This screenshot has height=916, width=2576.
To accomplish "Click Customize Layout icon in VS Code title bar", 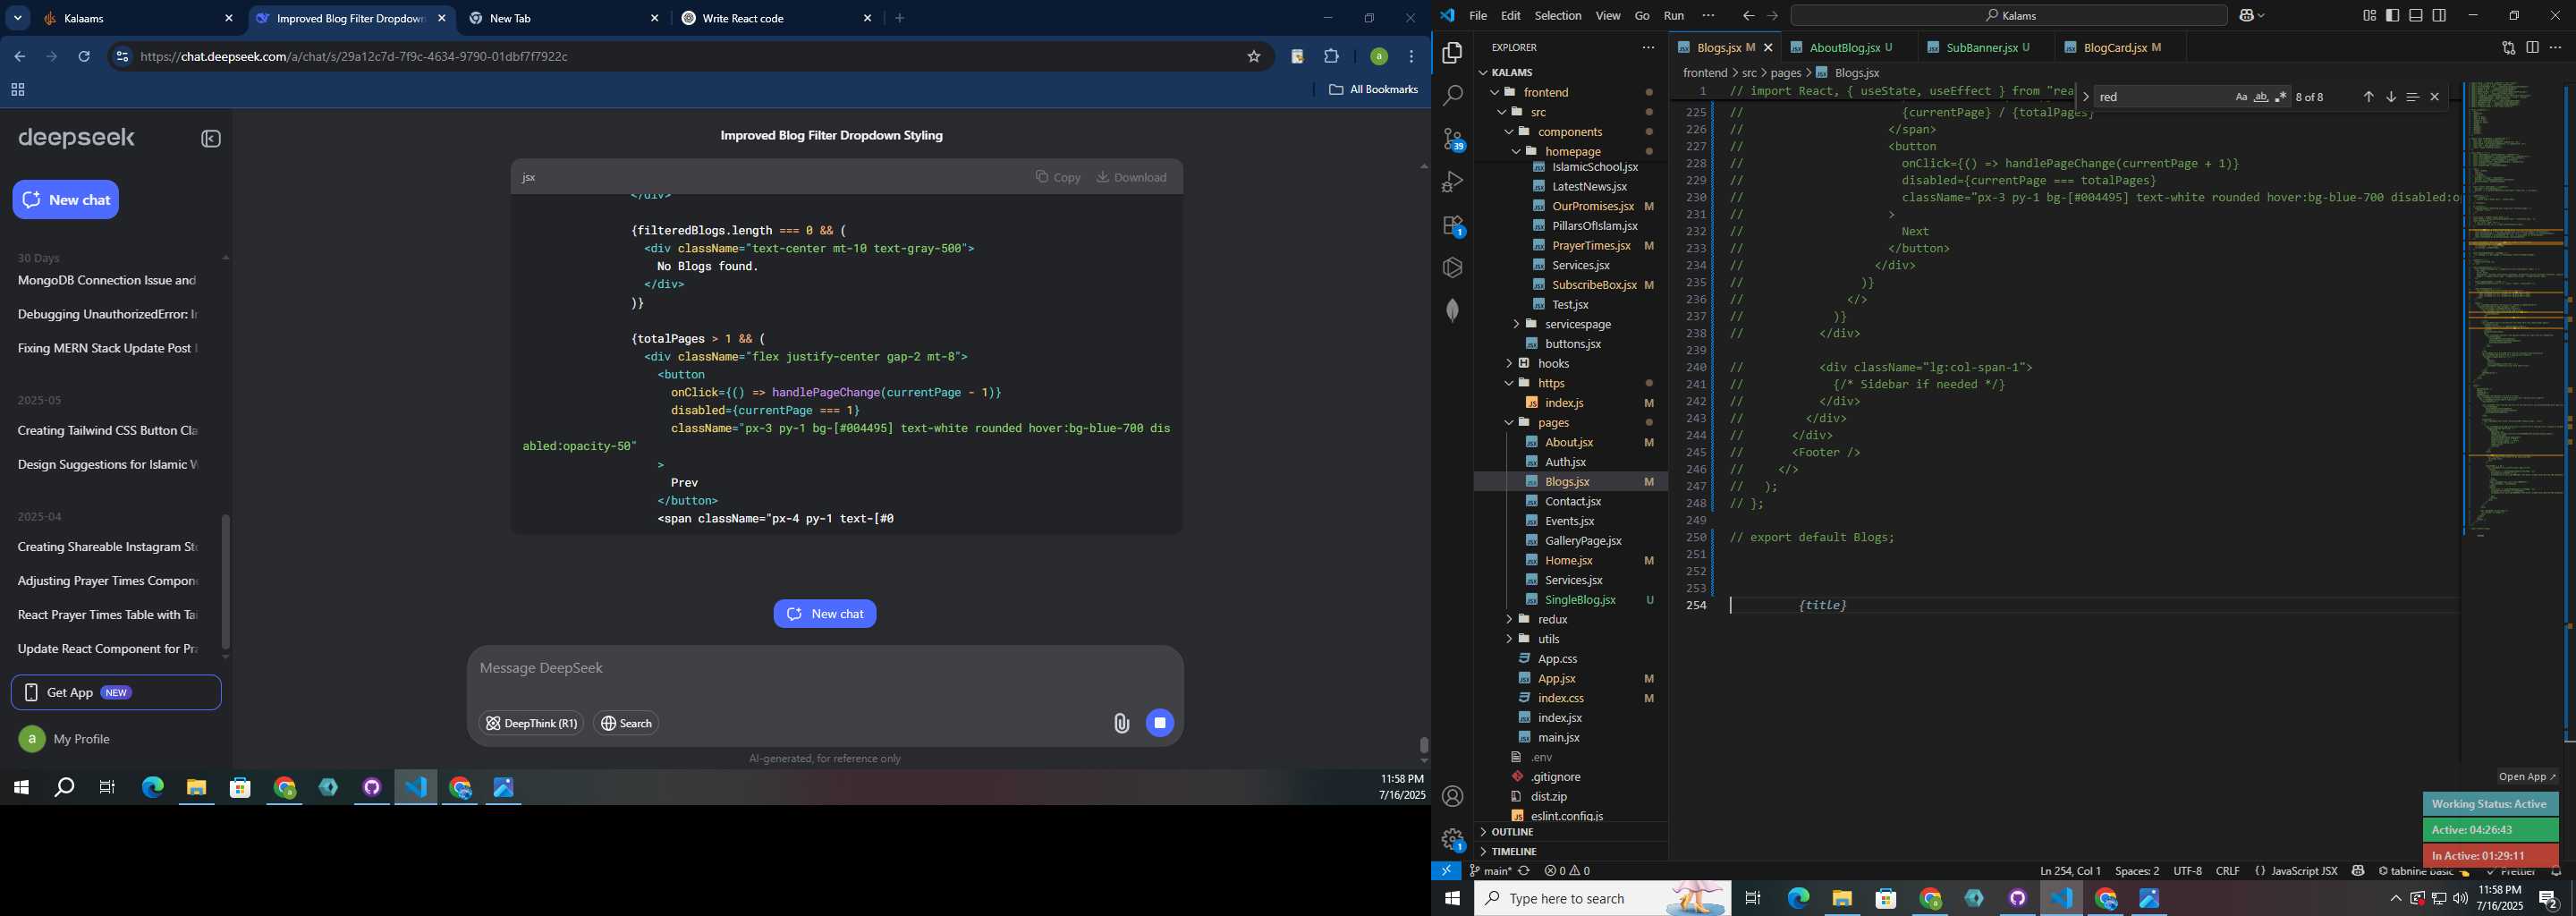I will pyautogui.click(x=2369, y=15).
